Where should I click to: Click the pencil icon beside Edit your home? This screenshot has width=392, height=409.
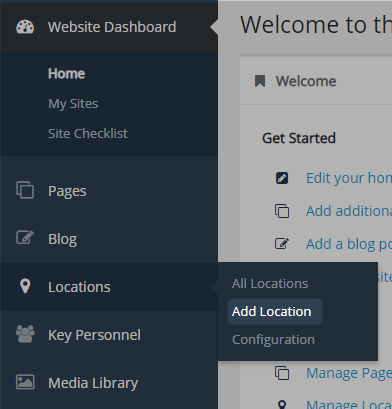tap(282, 178)
